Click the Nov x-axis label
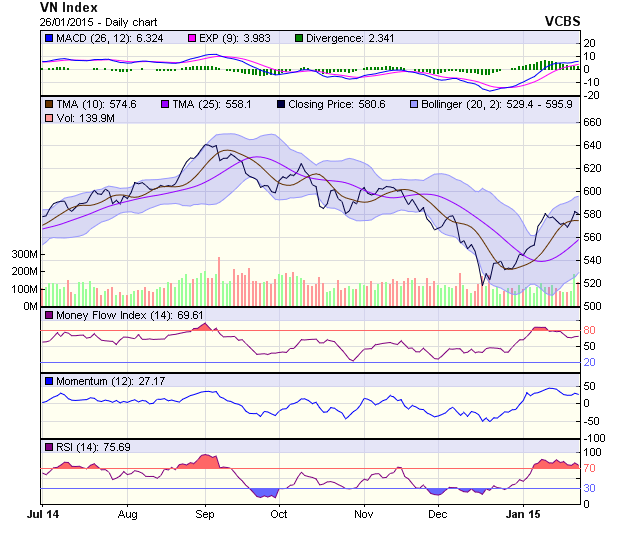This screenshot has width=620, height=535. [363, 513]
